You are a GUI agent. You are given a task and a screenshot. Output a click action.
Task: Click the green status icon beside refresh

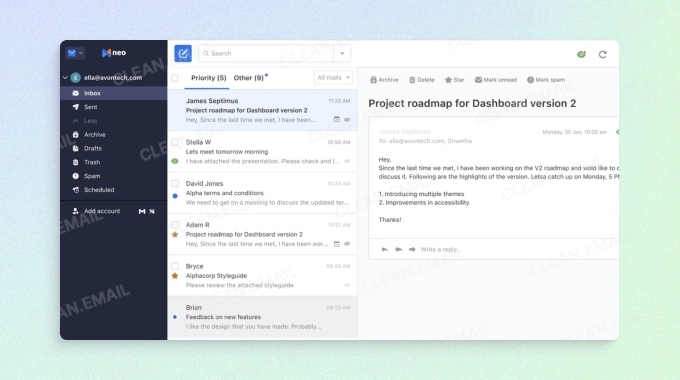(582, 54)
